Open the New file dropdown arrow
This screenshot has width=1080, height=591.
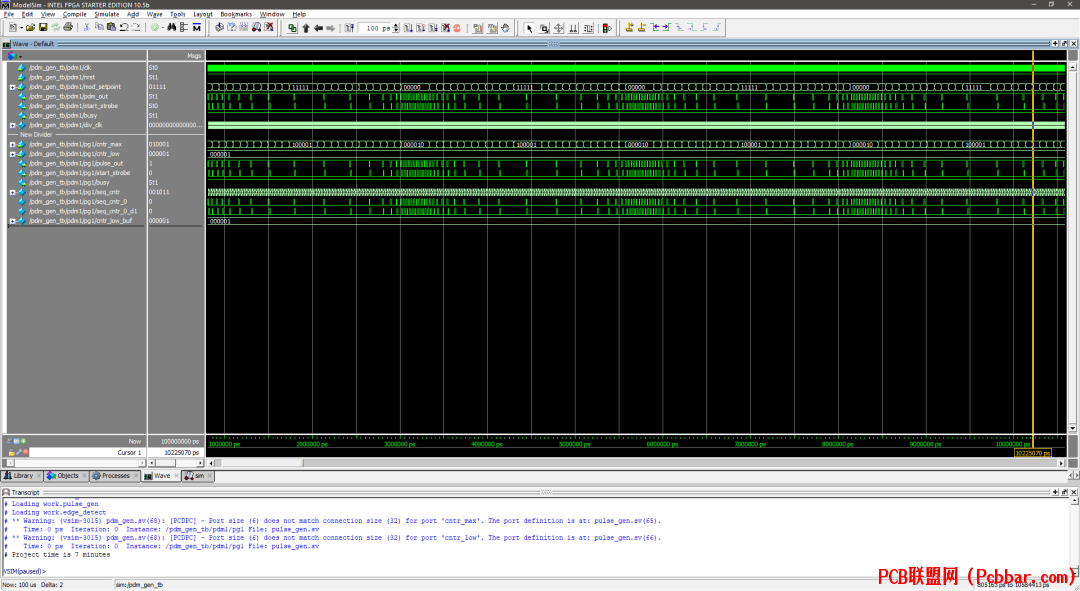pos(21,28)
